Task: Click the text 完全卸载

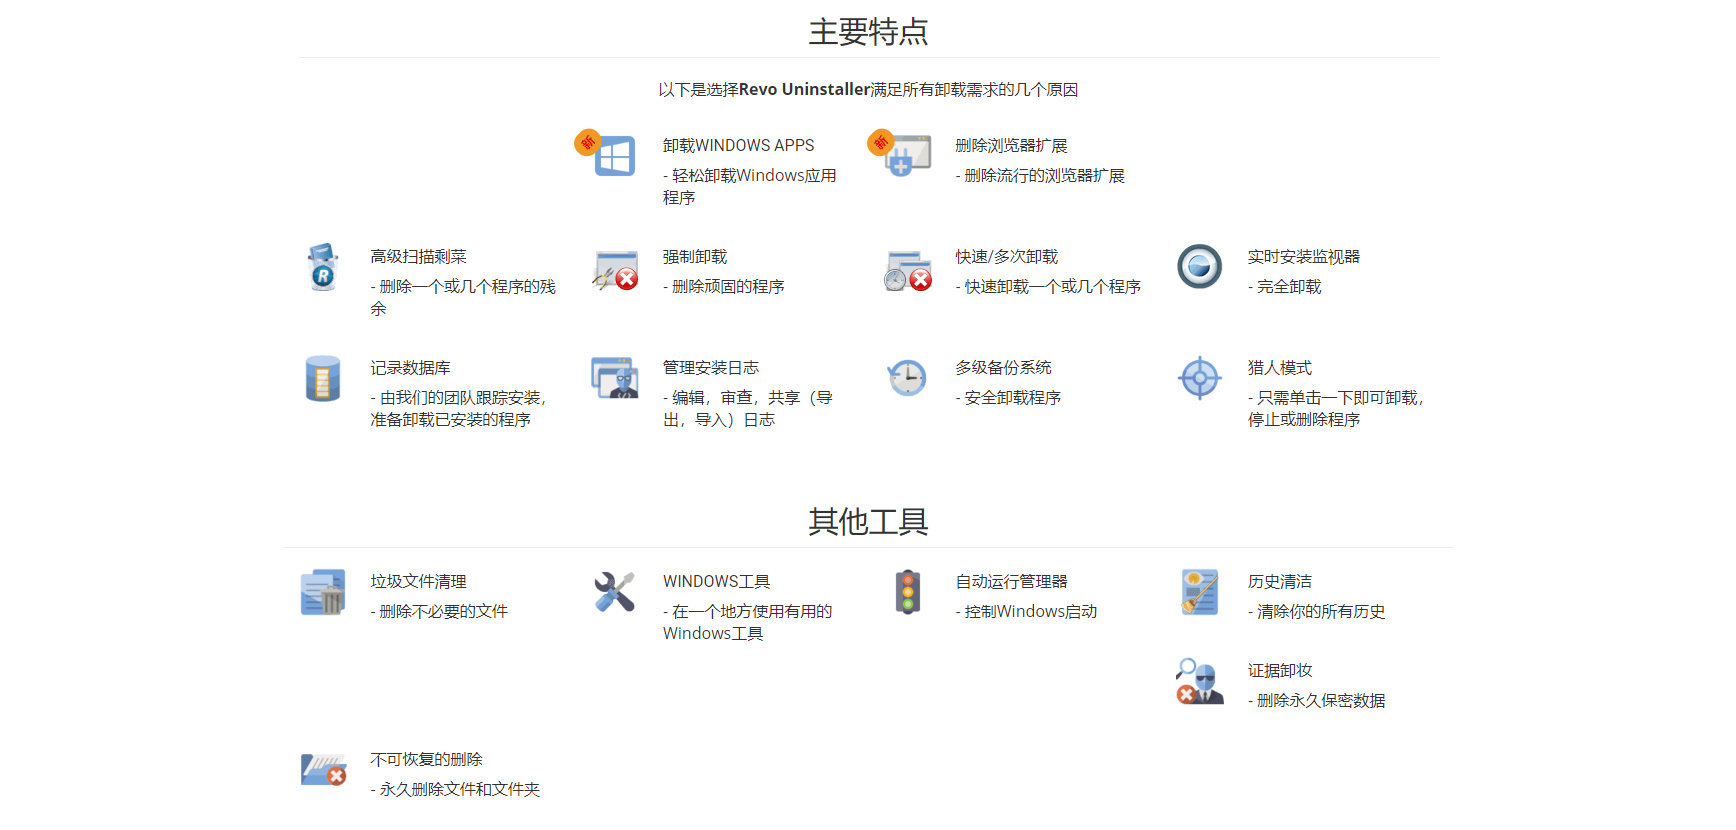Action: tap(1284, 287)
